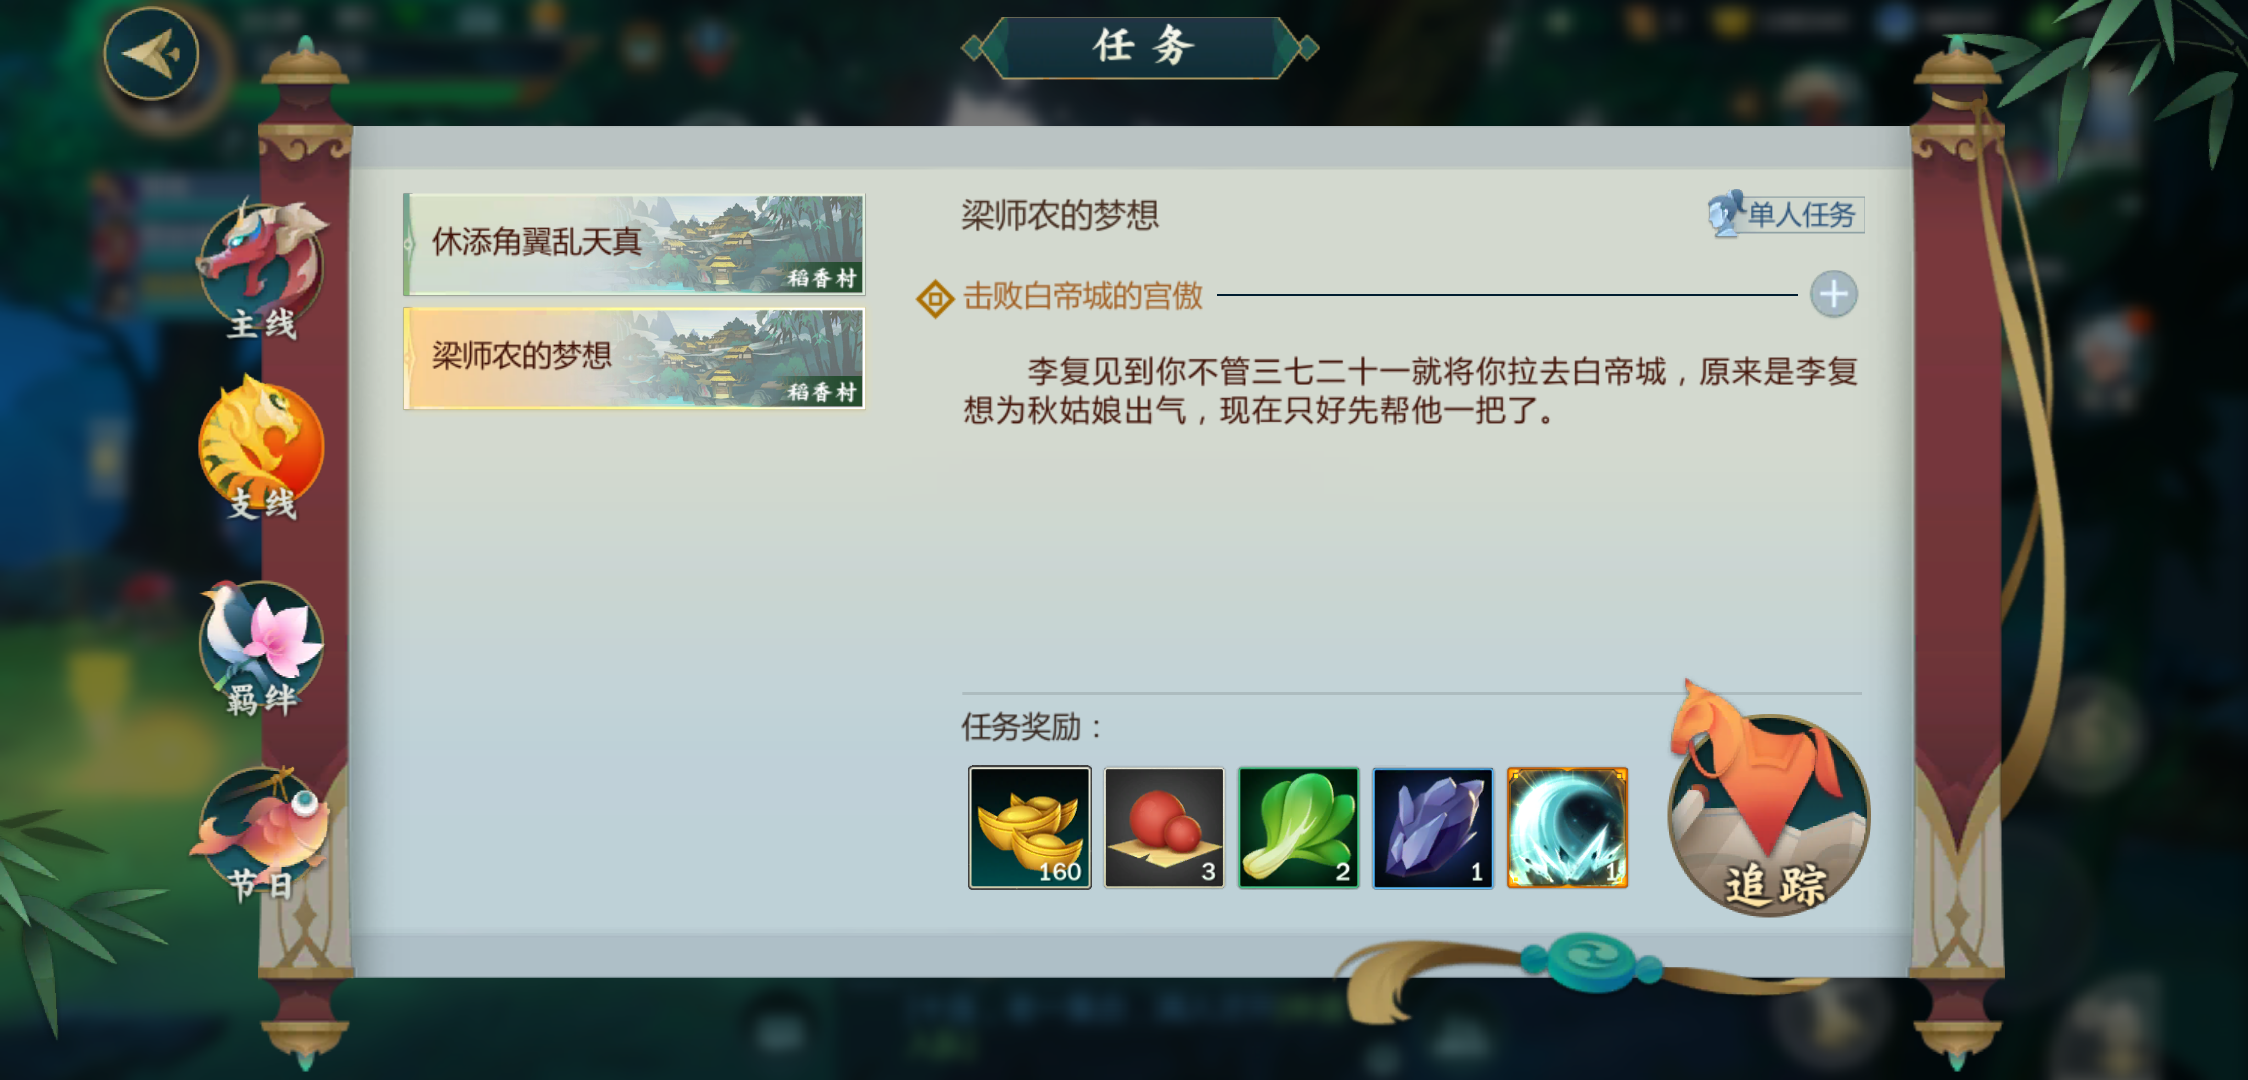The image size is (2248, 1080).
Task: View purple crystal ore reward
Action: coord(1432,827)
